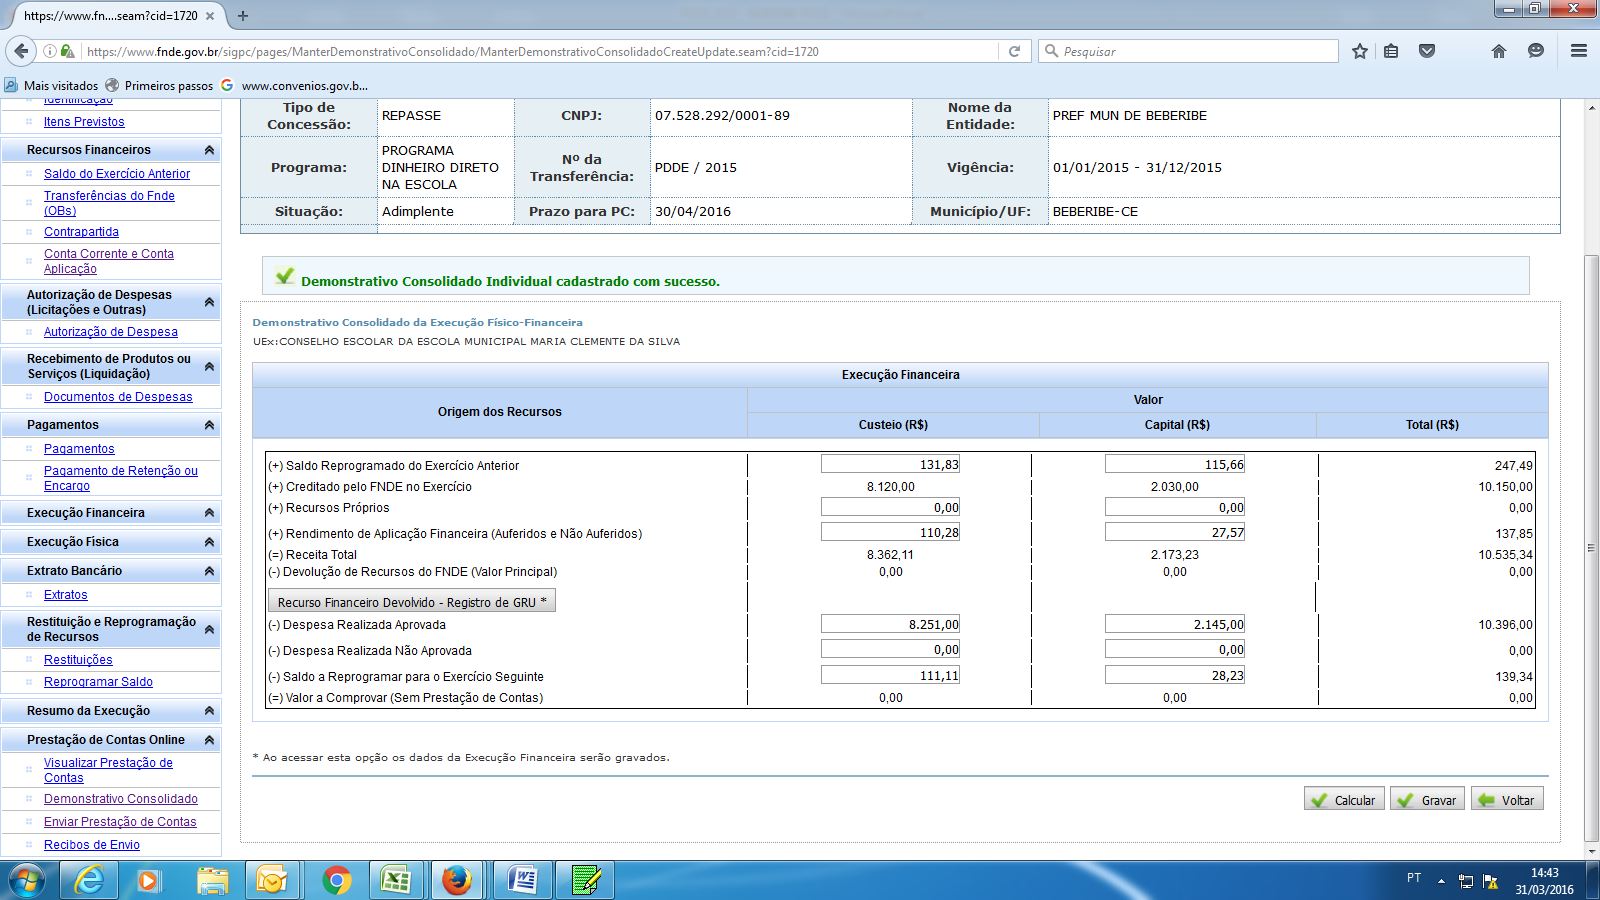Collapse the Pagamentos sidebar section
Screen dimensions: 1600x900
pyautogui.click(x=209, y=425)
